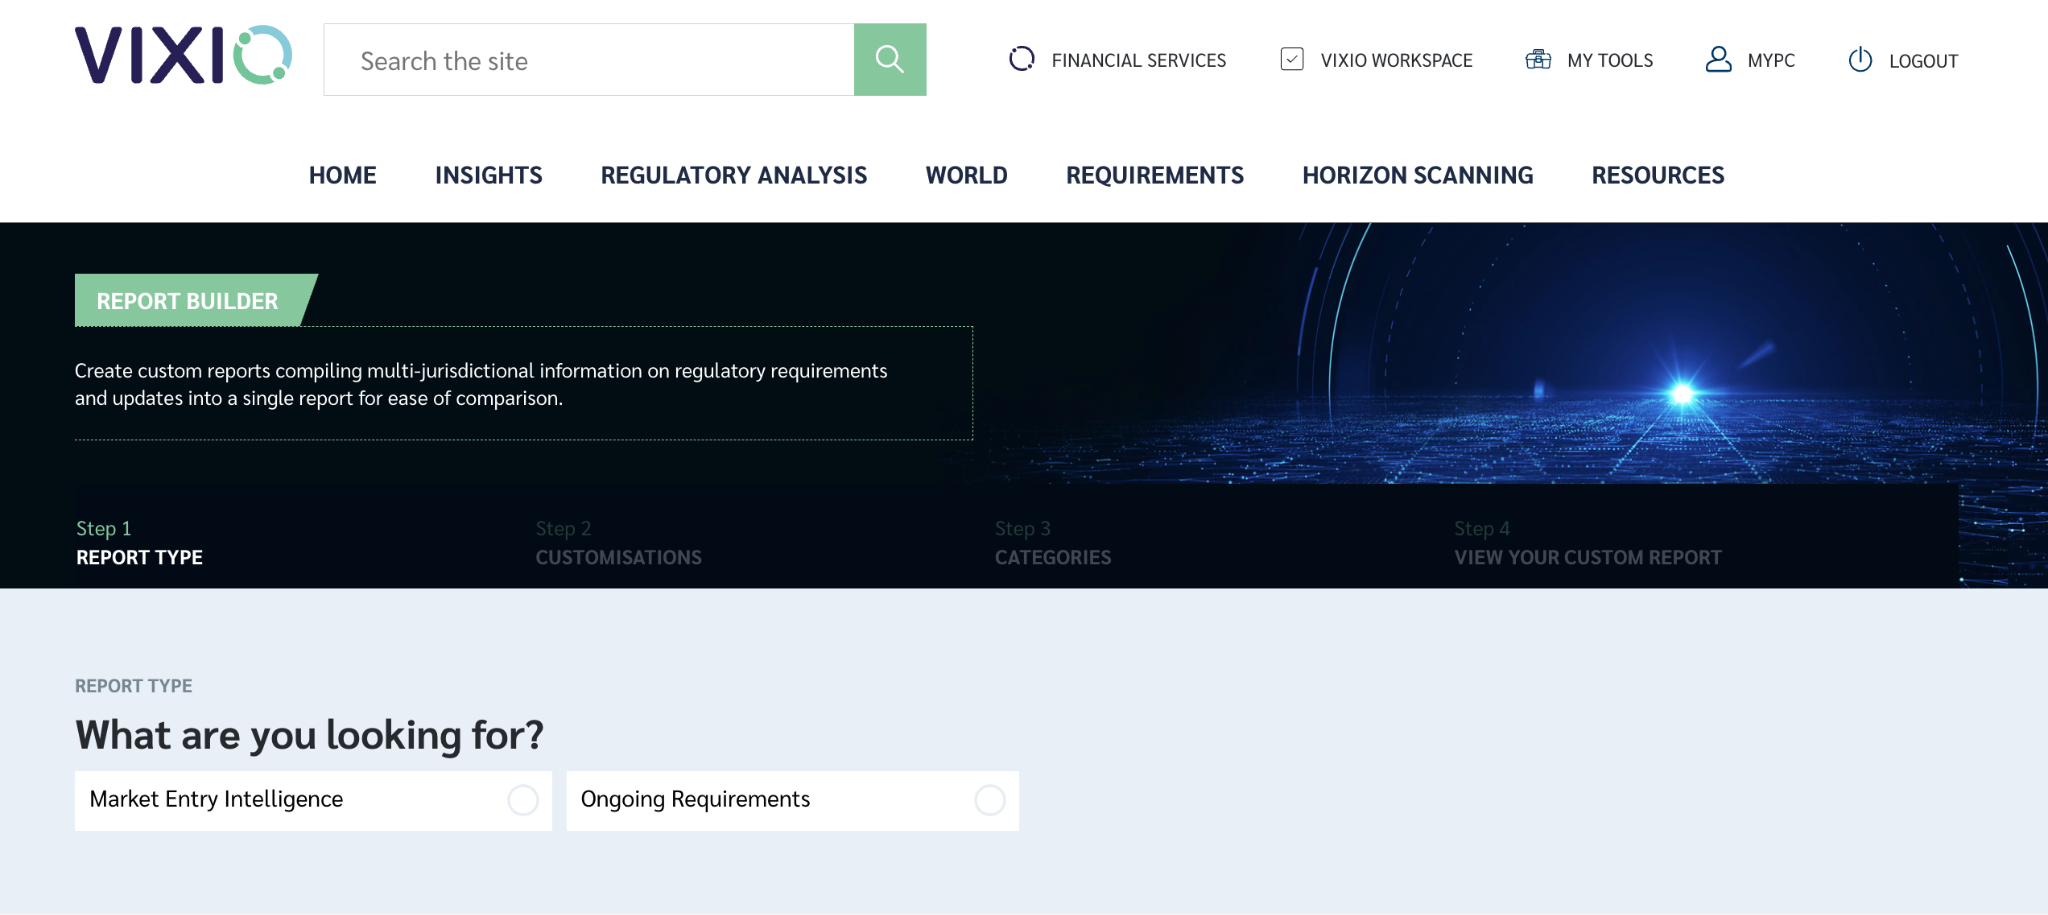Select Step 4 VIEW YOUR CUSTOM REPORT

point(1588,543)
